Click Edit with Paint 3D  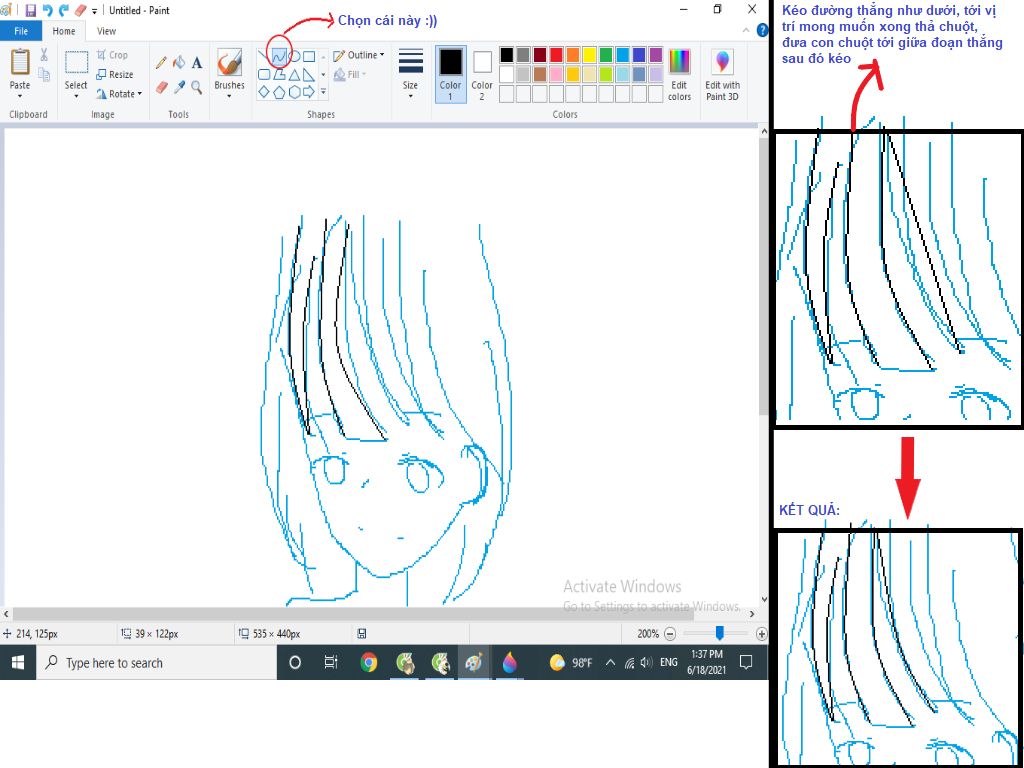[722, 74]
